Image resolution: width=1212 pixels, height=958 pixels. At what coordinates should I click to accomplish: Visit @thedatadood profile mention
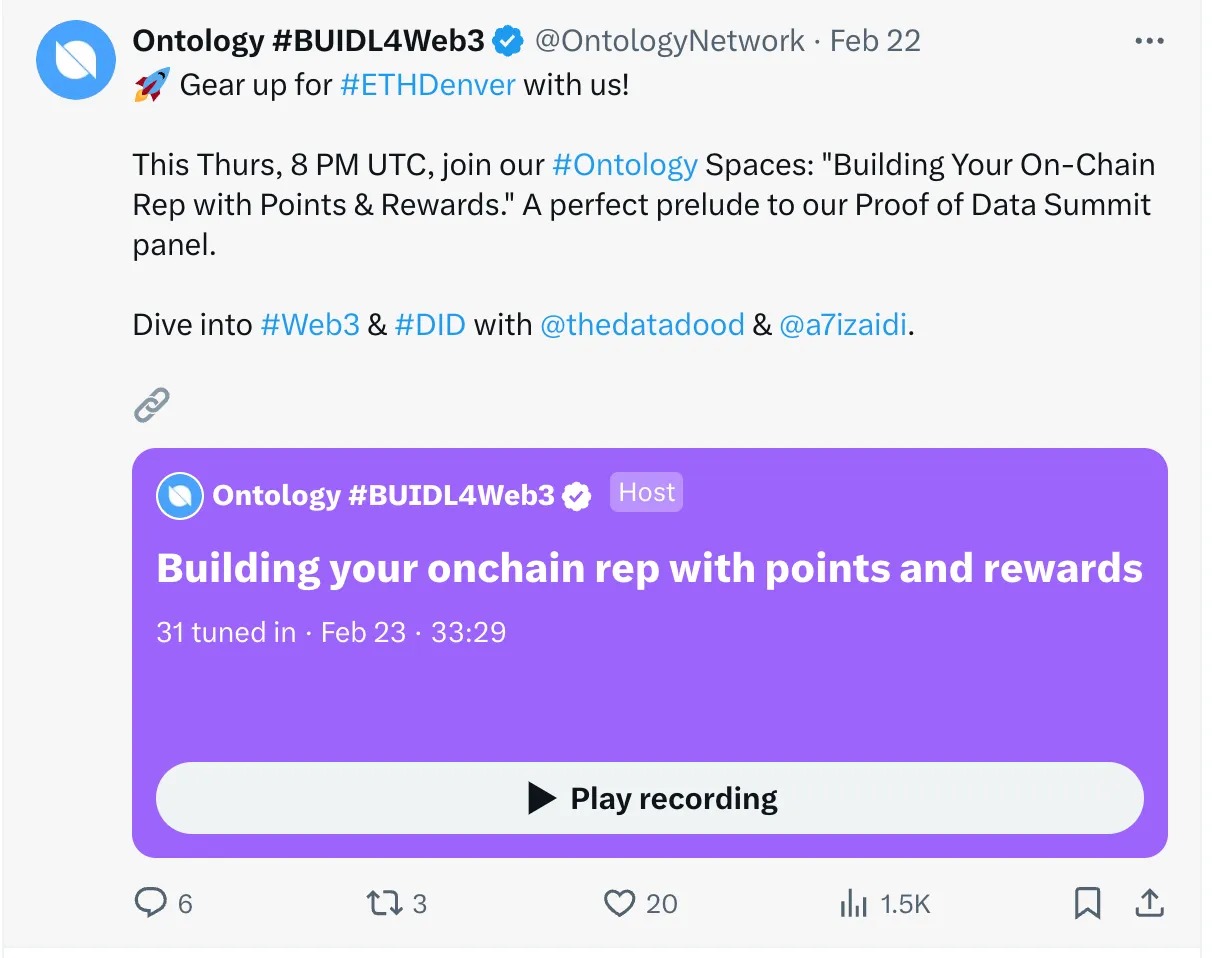coord(642,324)
